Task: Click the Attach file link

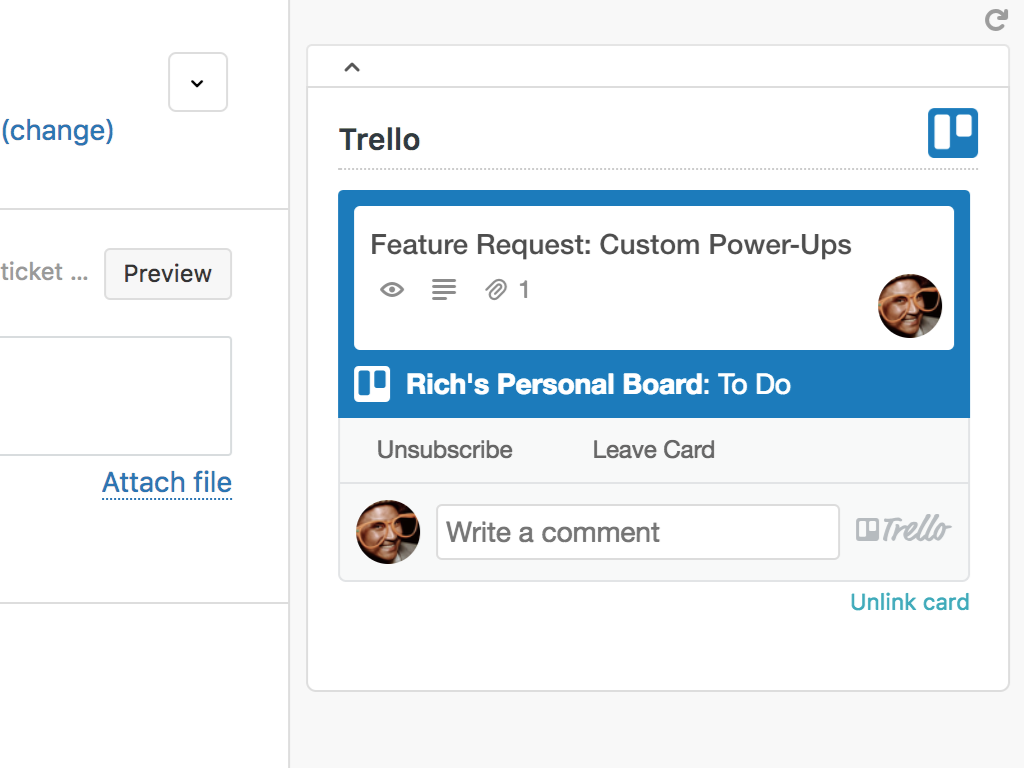Action: (x=166, y=483)
